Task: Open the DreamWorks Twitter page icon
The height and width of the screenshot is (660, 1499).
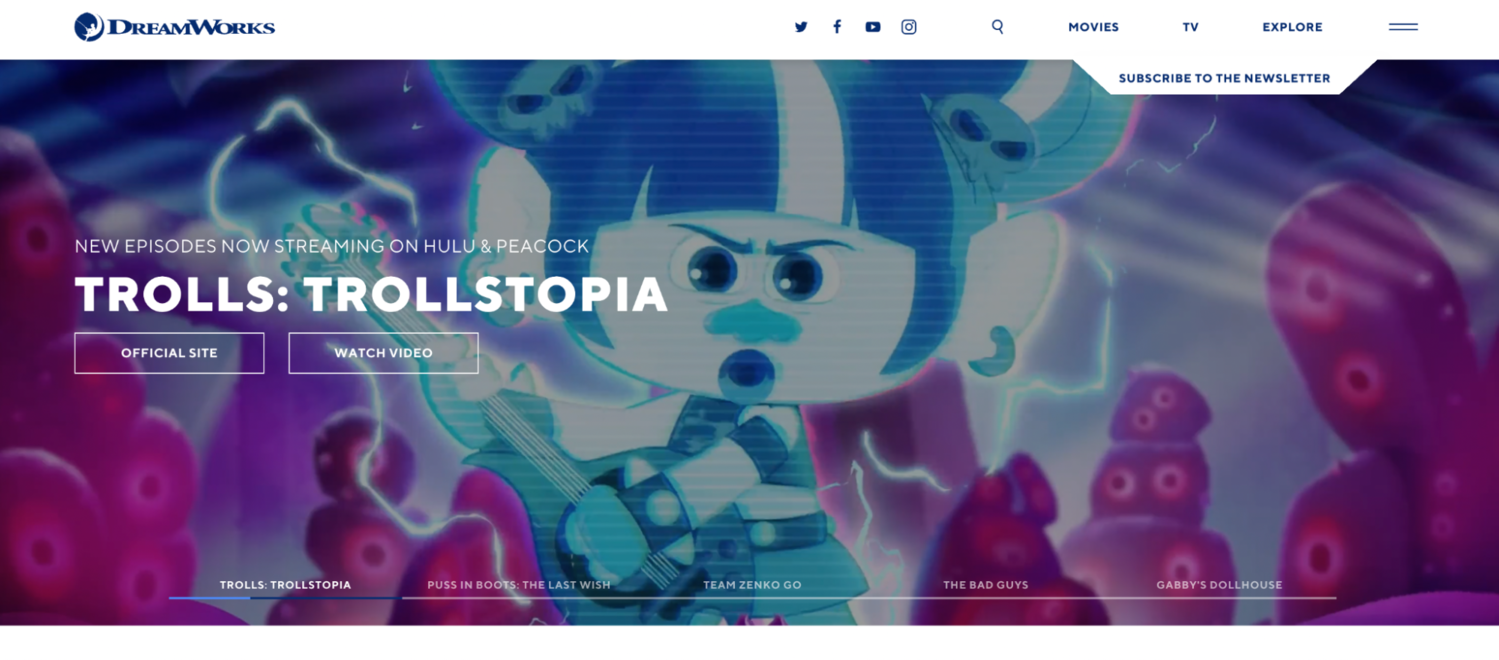Action: [801, 27]
